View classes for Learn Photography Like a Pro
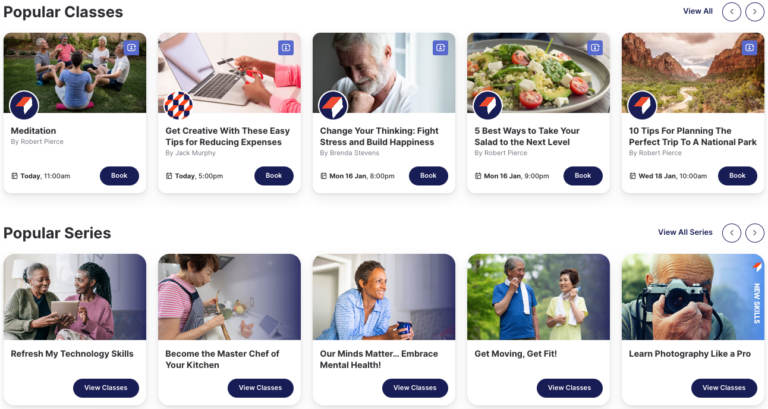This screenshot has width=768, height=409. (x=724, y=388)
